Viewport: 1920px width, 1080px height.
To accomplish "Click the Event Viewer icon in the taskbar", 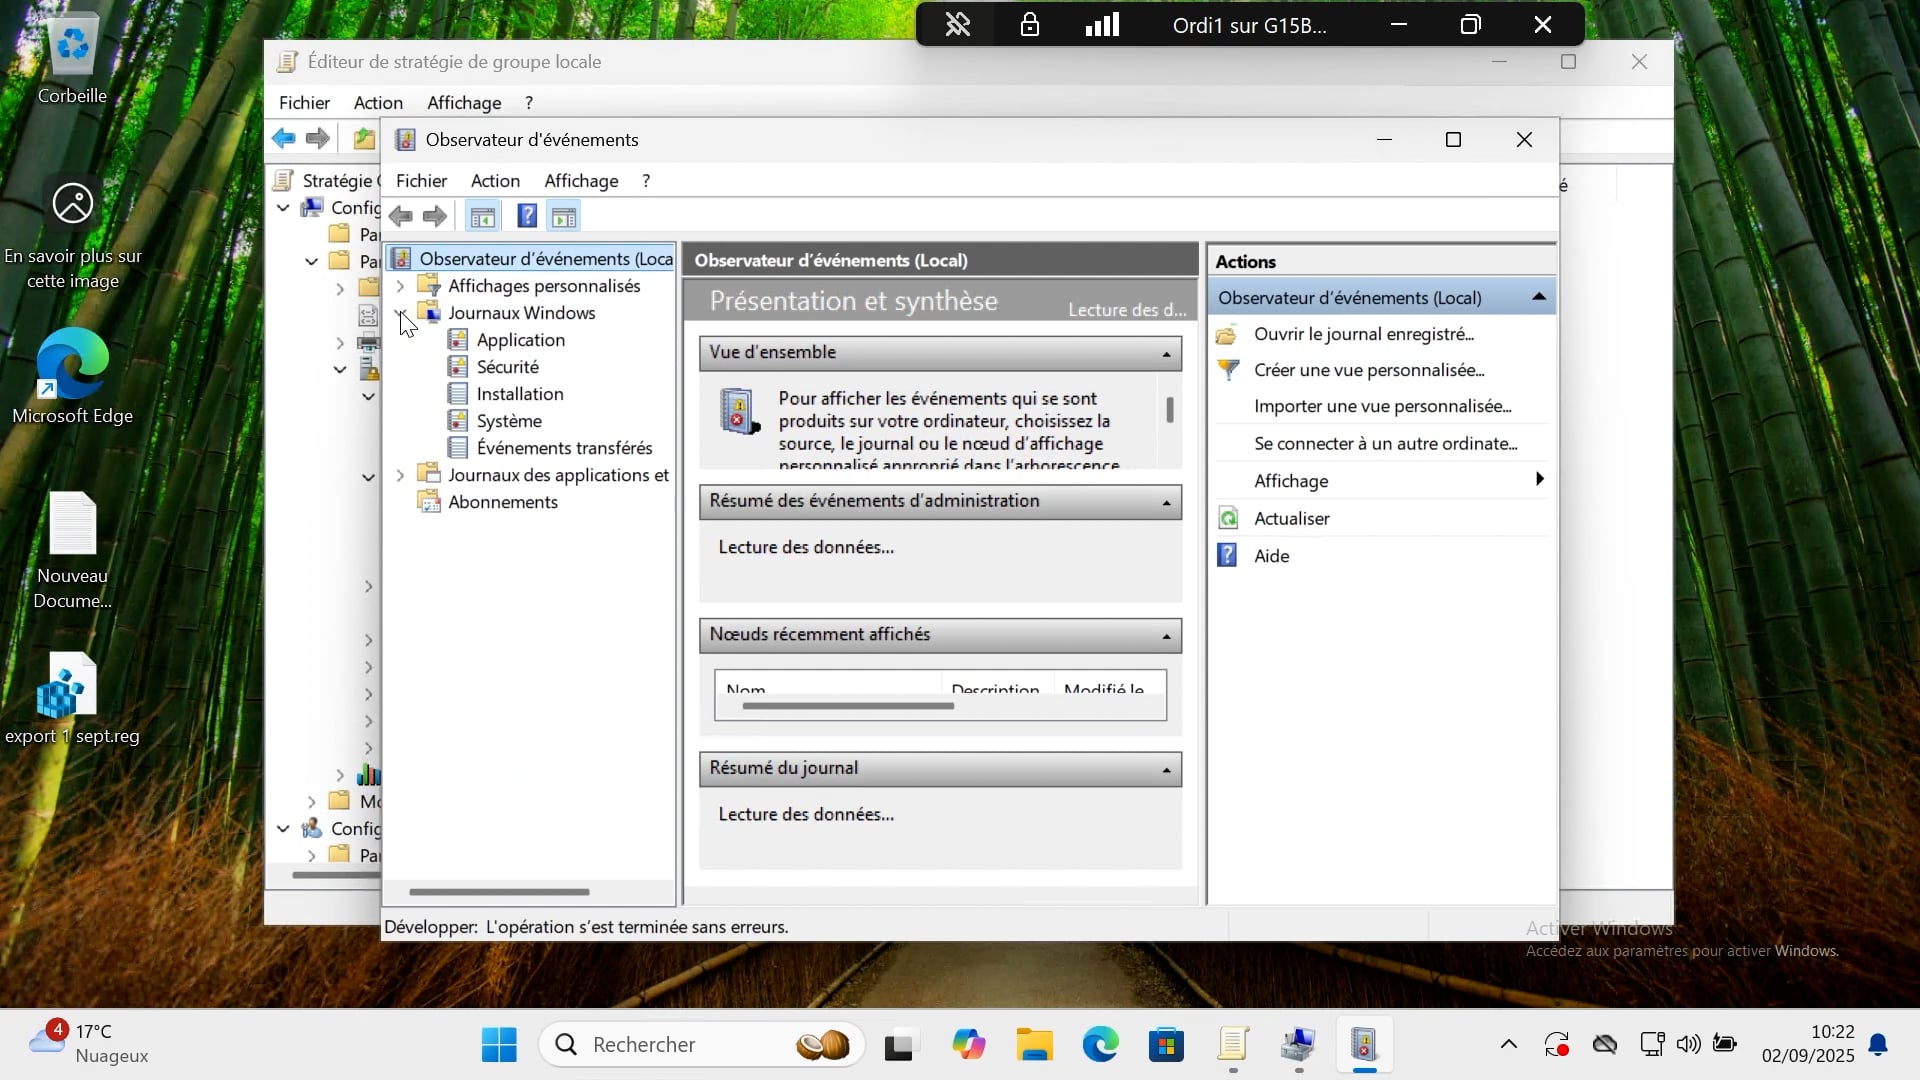I will coord(1365,1044).
